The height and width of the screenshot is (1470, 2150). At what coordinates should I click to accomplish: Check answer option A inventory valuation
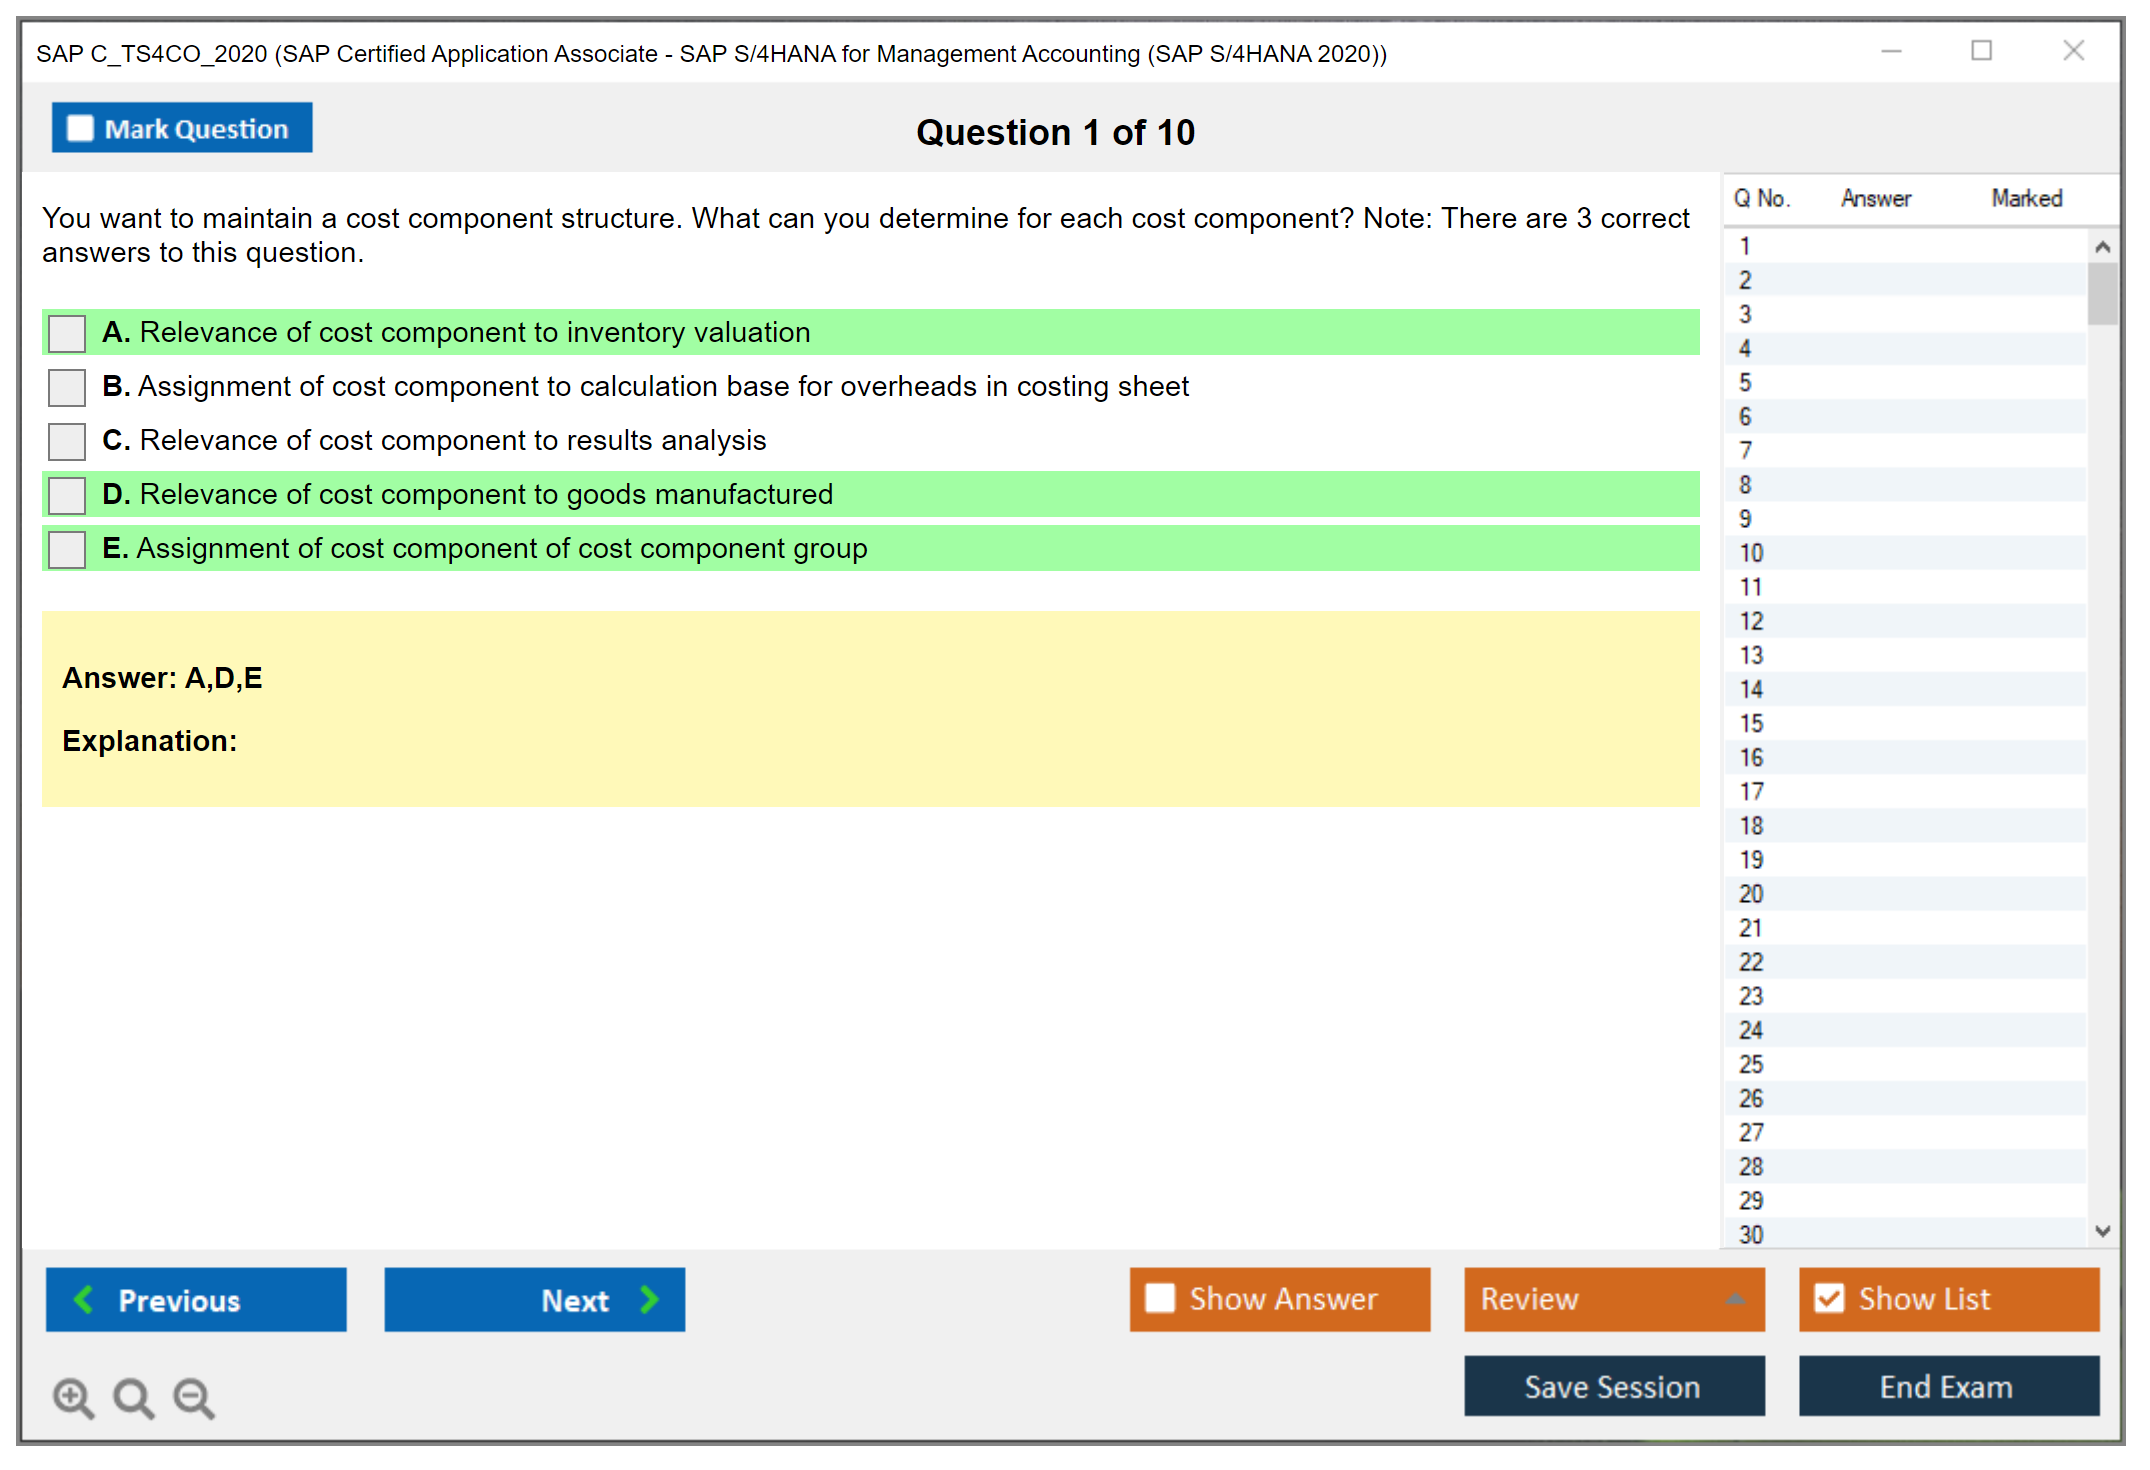click(x=67, y=333)
